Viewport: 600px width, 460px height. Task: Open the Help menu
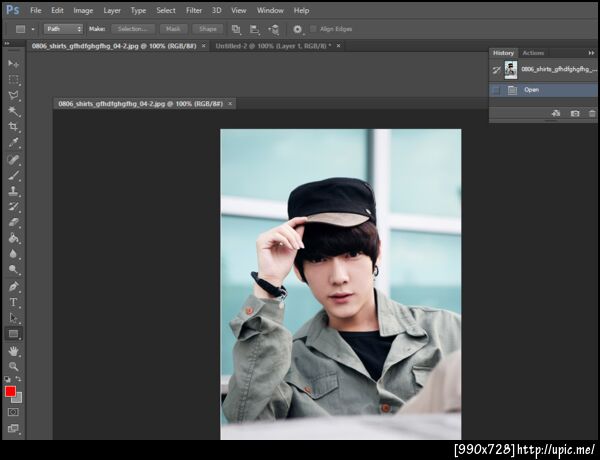pos(302,11)
